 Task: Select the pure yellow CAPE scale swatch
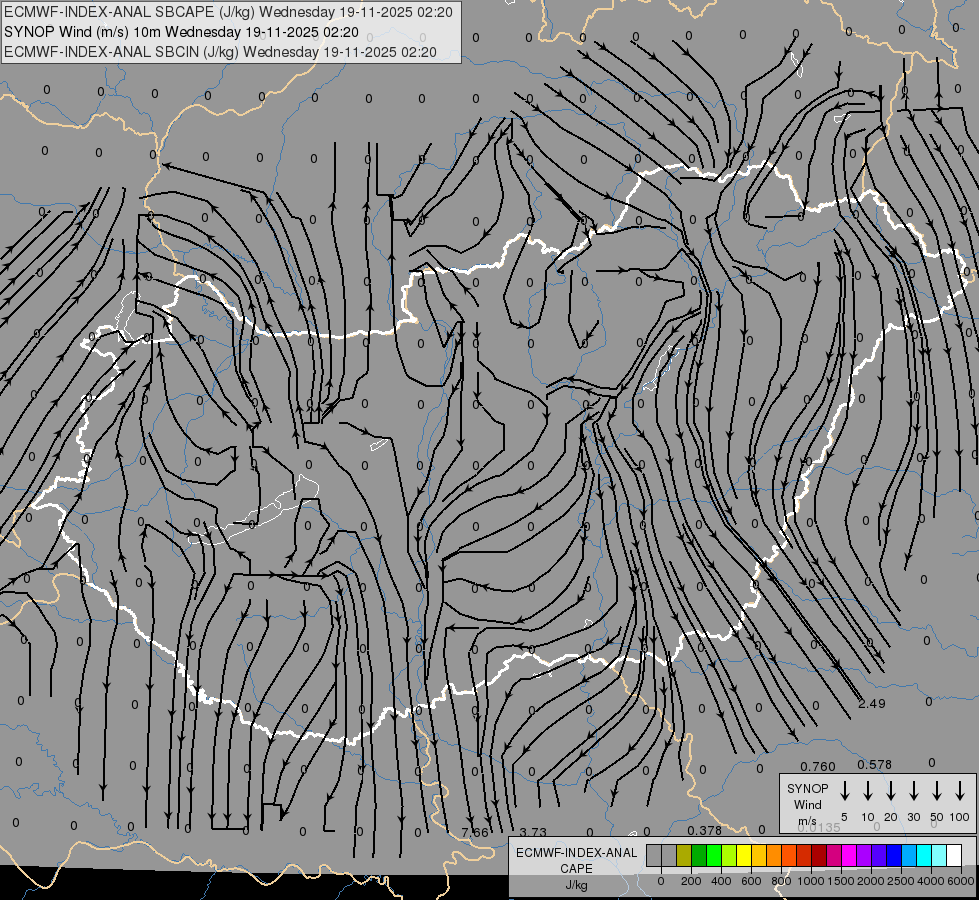pos(744,855)
